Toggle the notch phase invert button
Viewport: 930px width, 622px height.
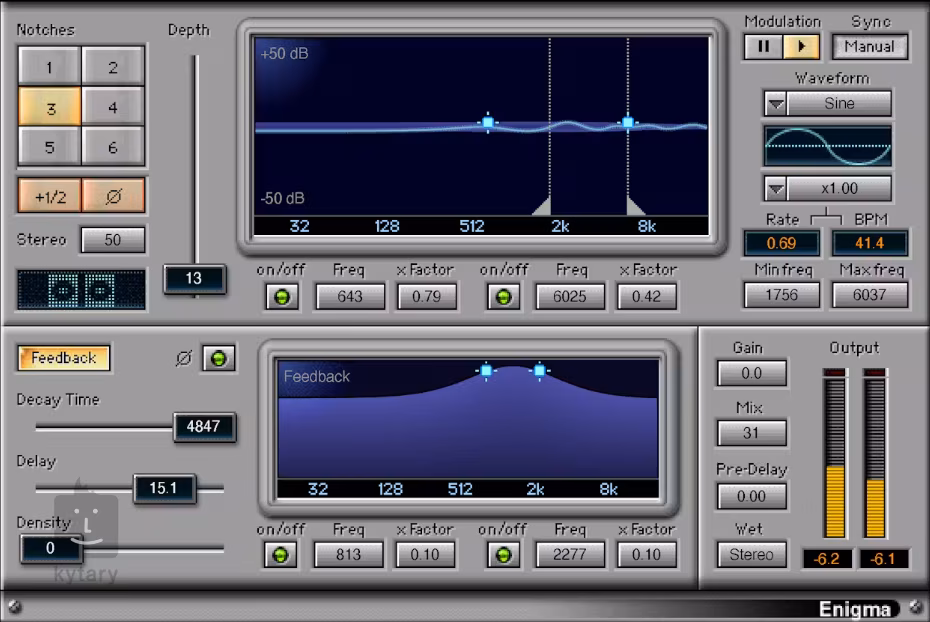113,196
